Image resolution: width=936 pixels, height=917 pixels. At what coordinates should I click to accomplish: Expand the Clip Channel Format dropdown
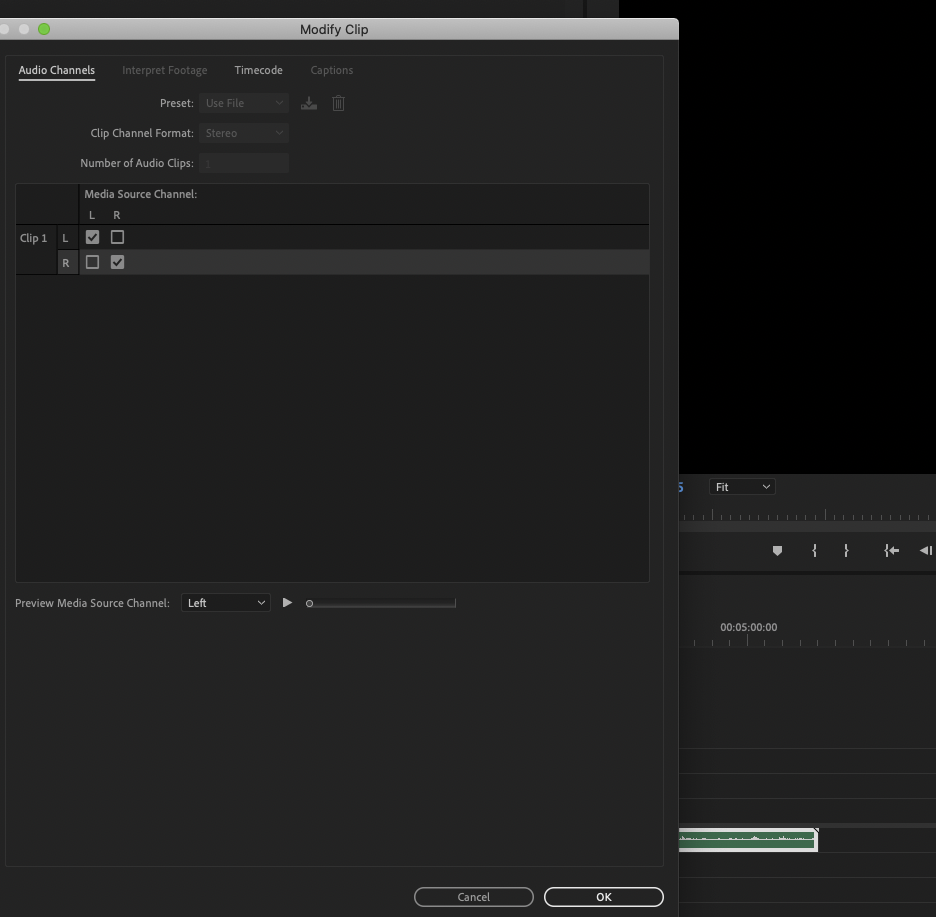coord(243,132)
